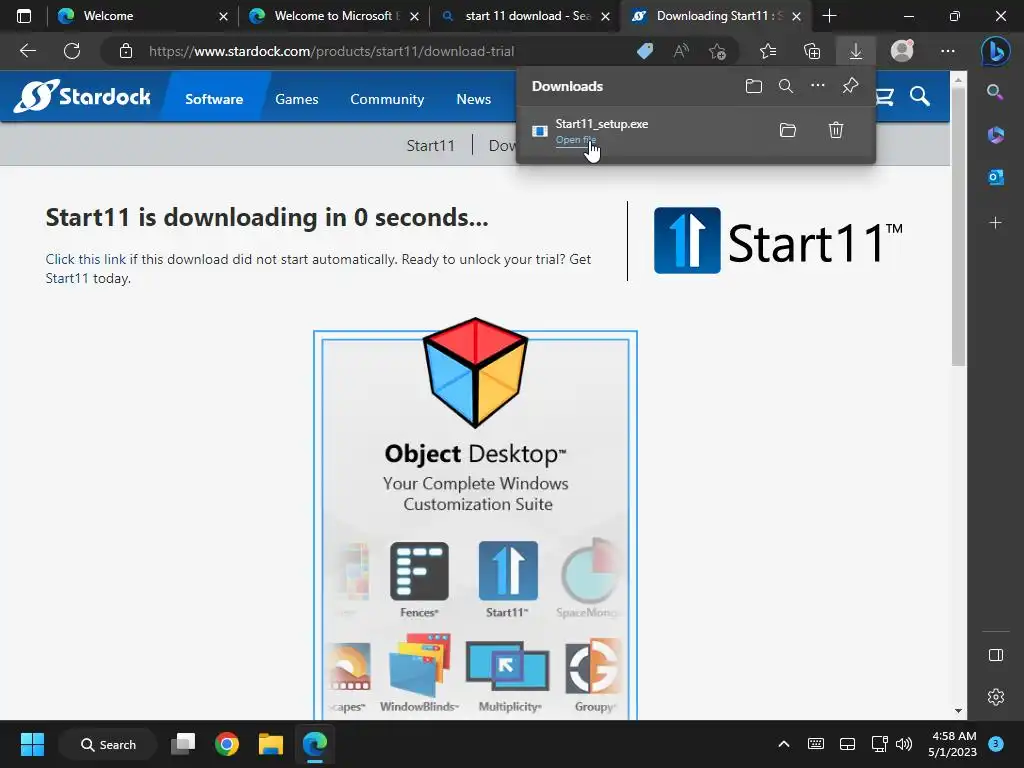Delete Start11_setup.exe download entry
Screen dimensions: 1024x768
(x=836, y=130)
